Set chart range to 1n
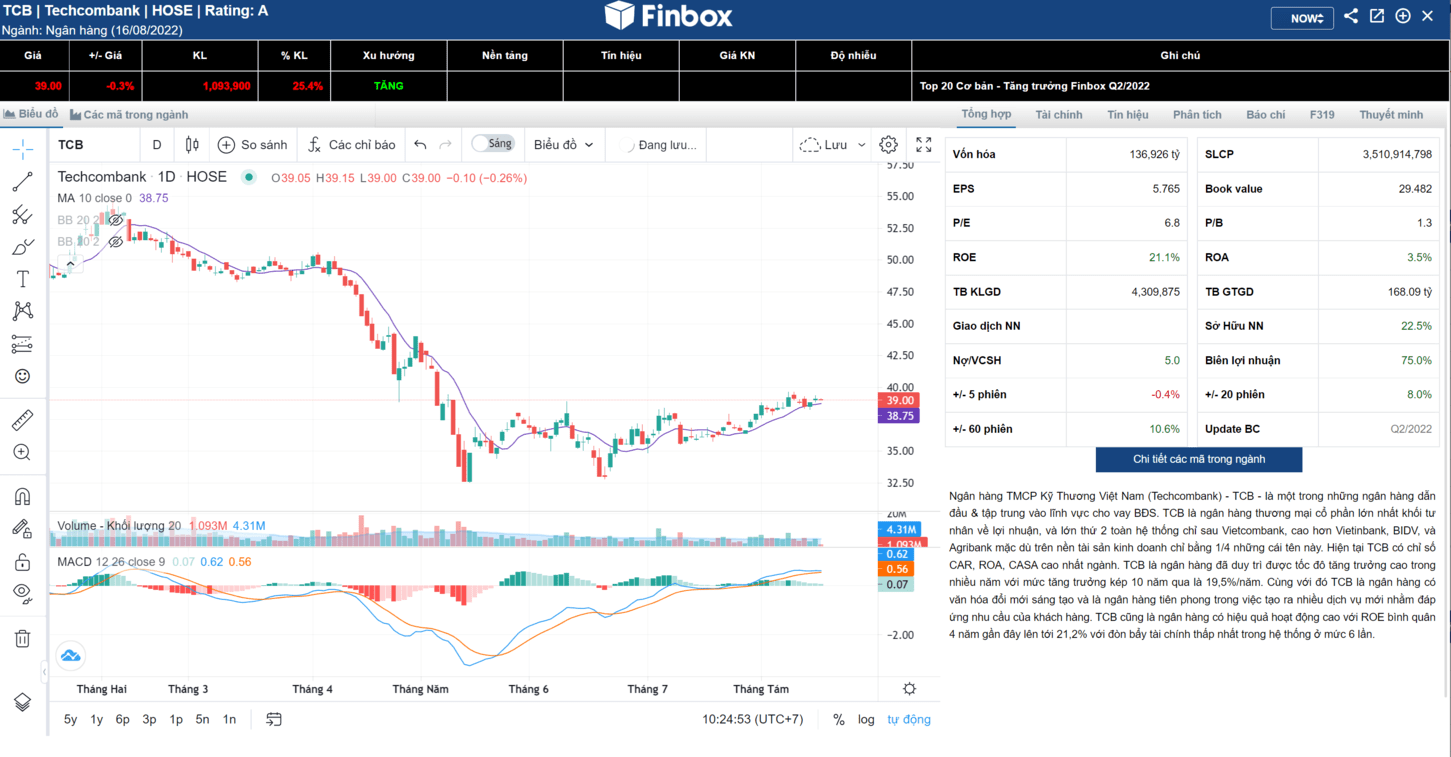This screenshot has width=1451, height=757. tap(229, 719)
